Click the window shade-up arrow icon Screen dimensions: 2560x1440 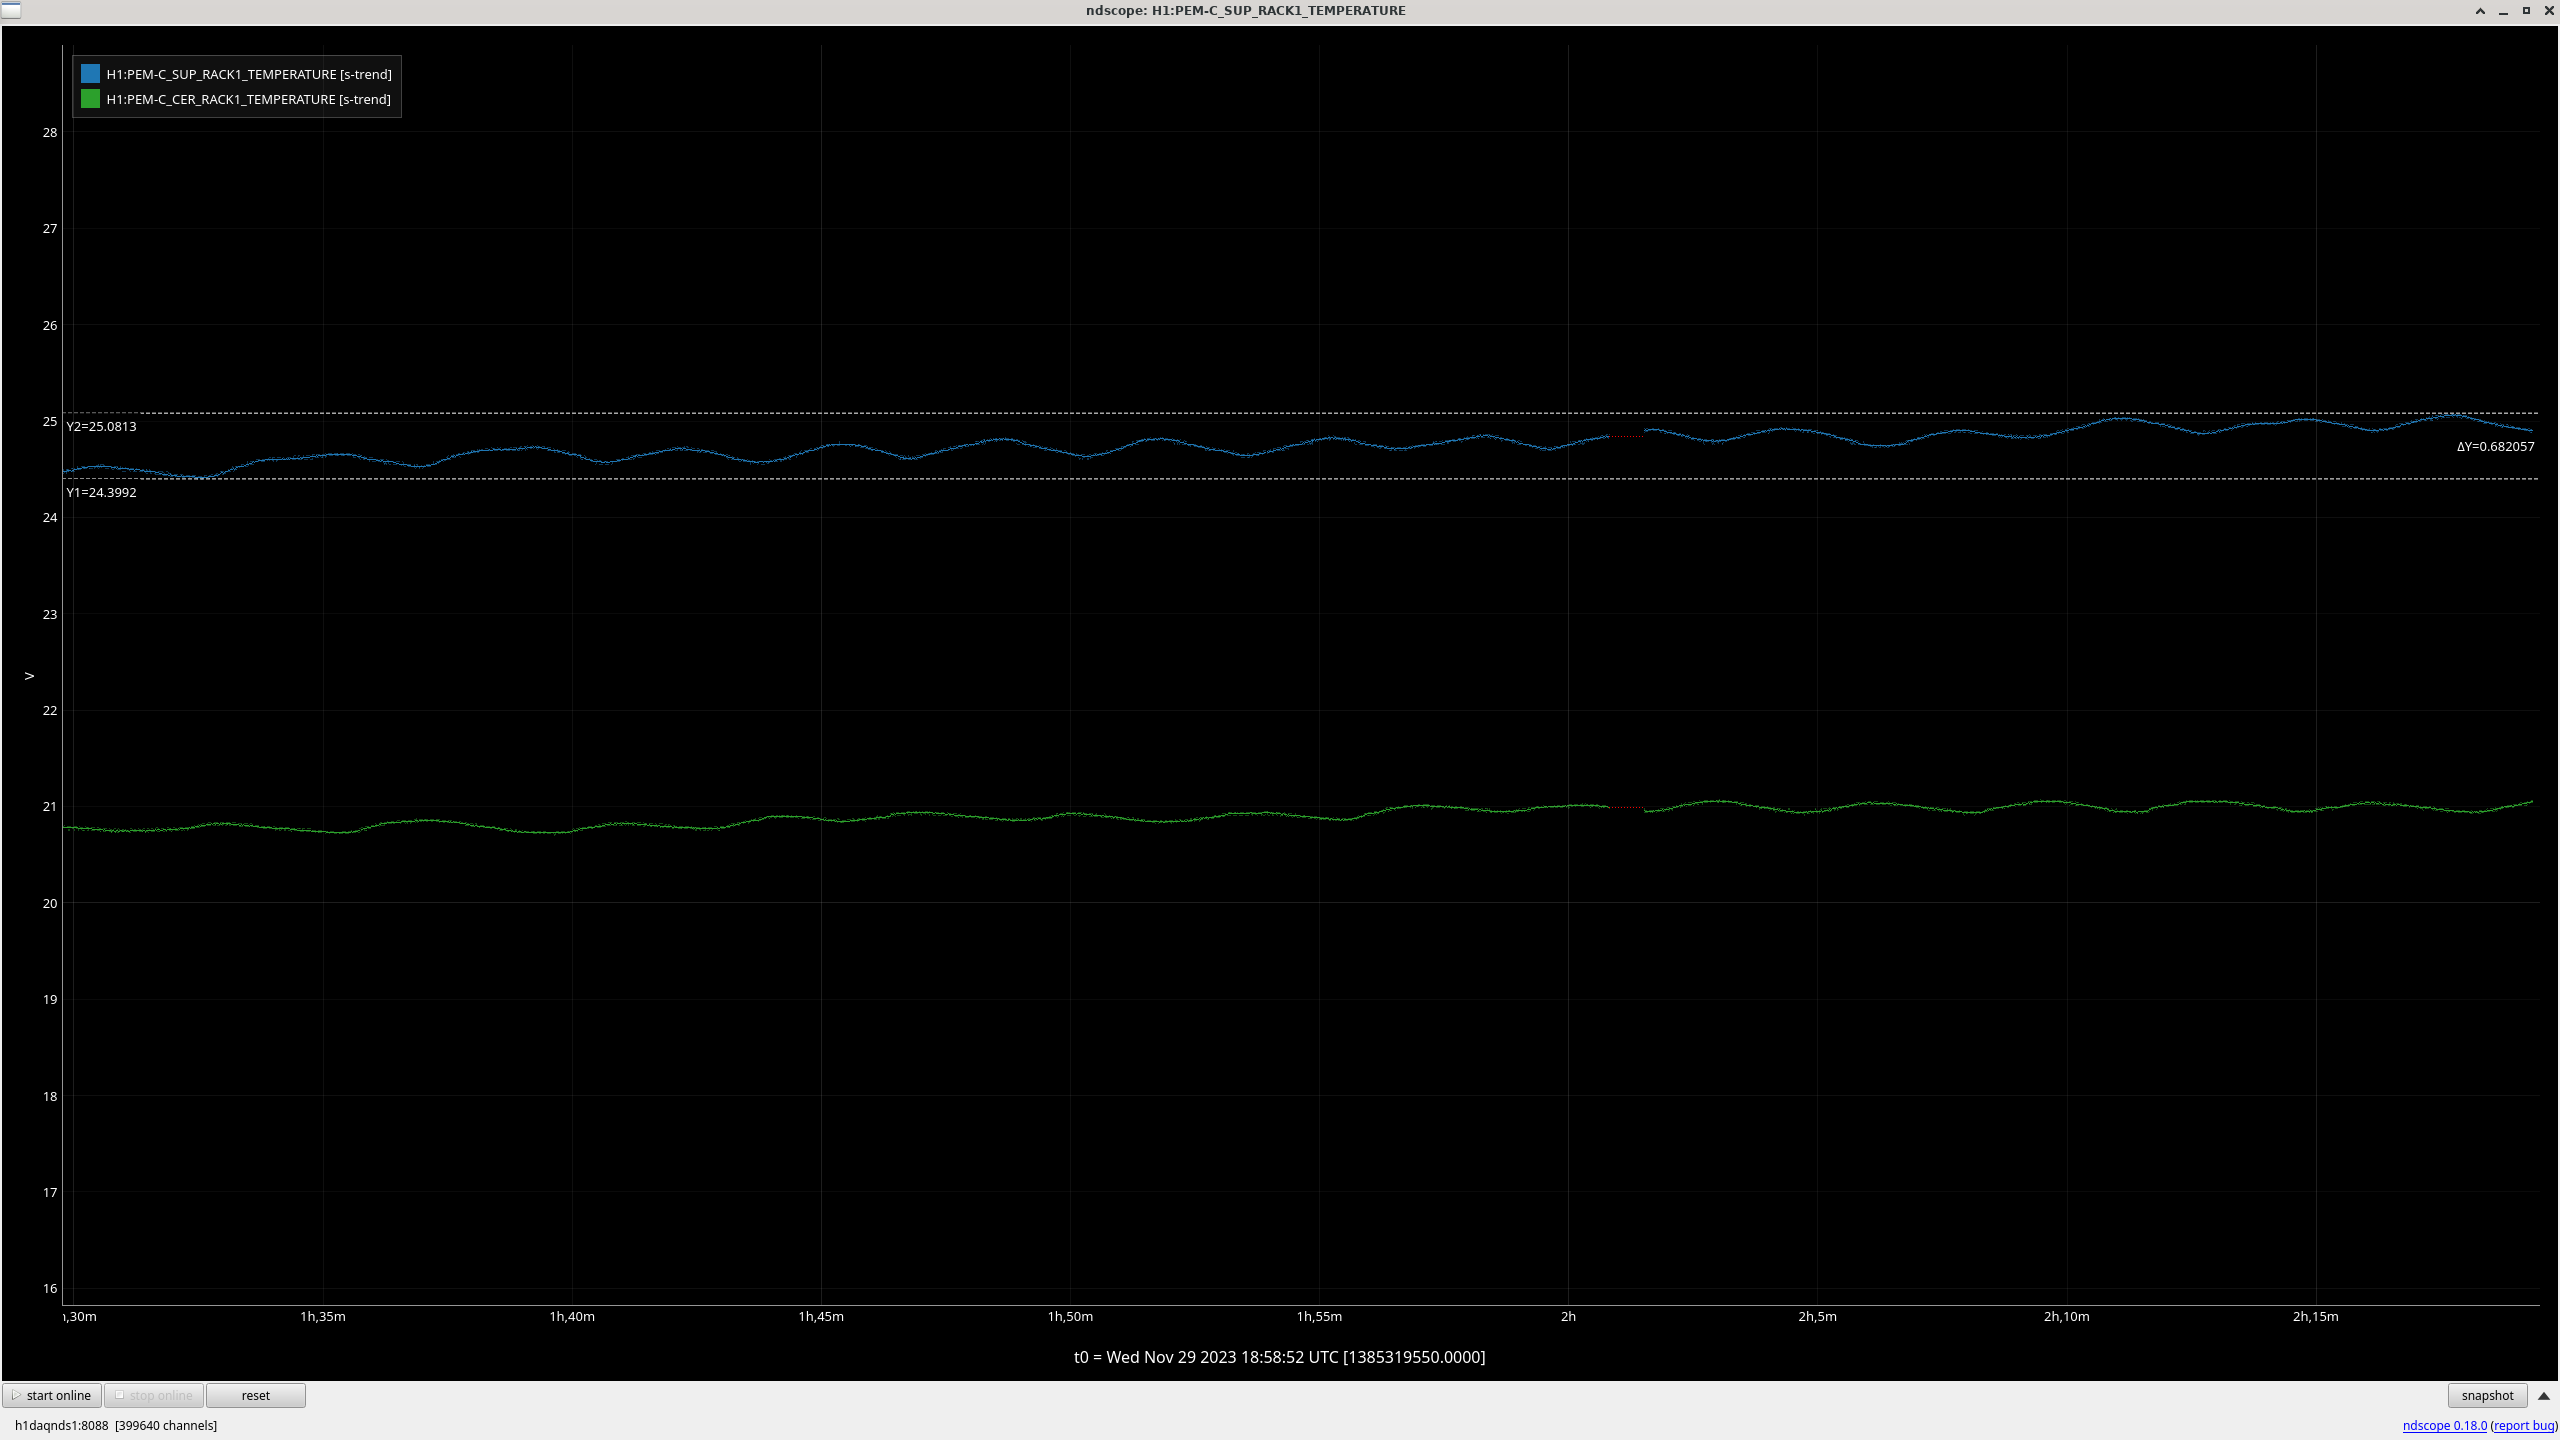coord(2480,11)
